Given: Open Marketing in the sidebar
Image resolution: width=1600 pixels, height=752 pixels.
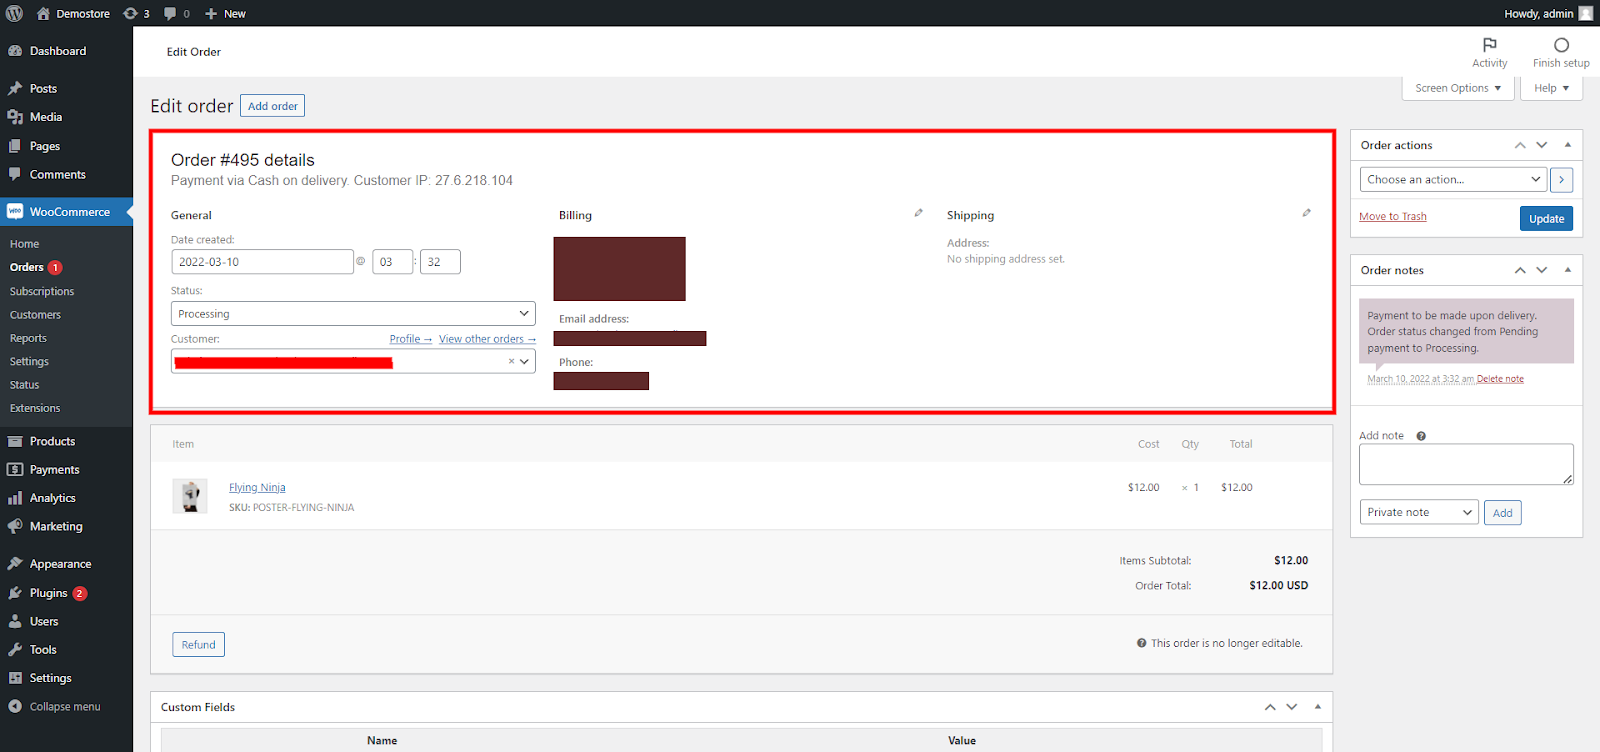Looking at the screenshot, I should pyautogui.click(x=66, y=526).
